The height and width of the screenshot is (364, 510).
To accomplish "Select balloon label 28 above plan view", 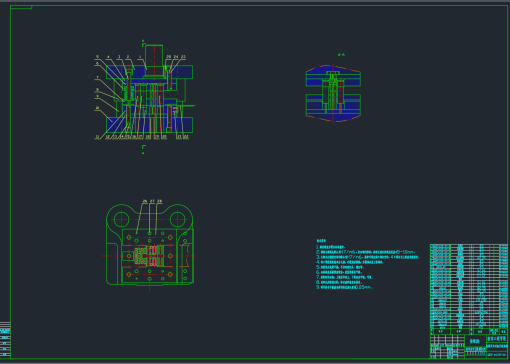I will [x=160, y=201].
